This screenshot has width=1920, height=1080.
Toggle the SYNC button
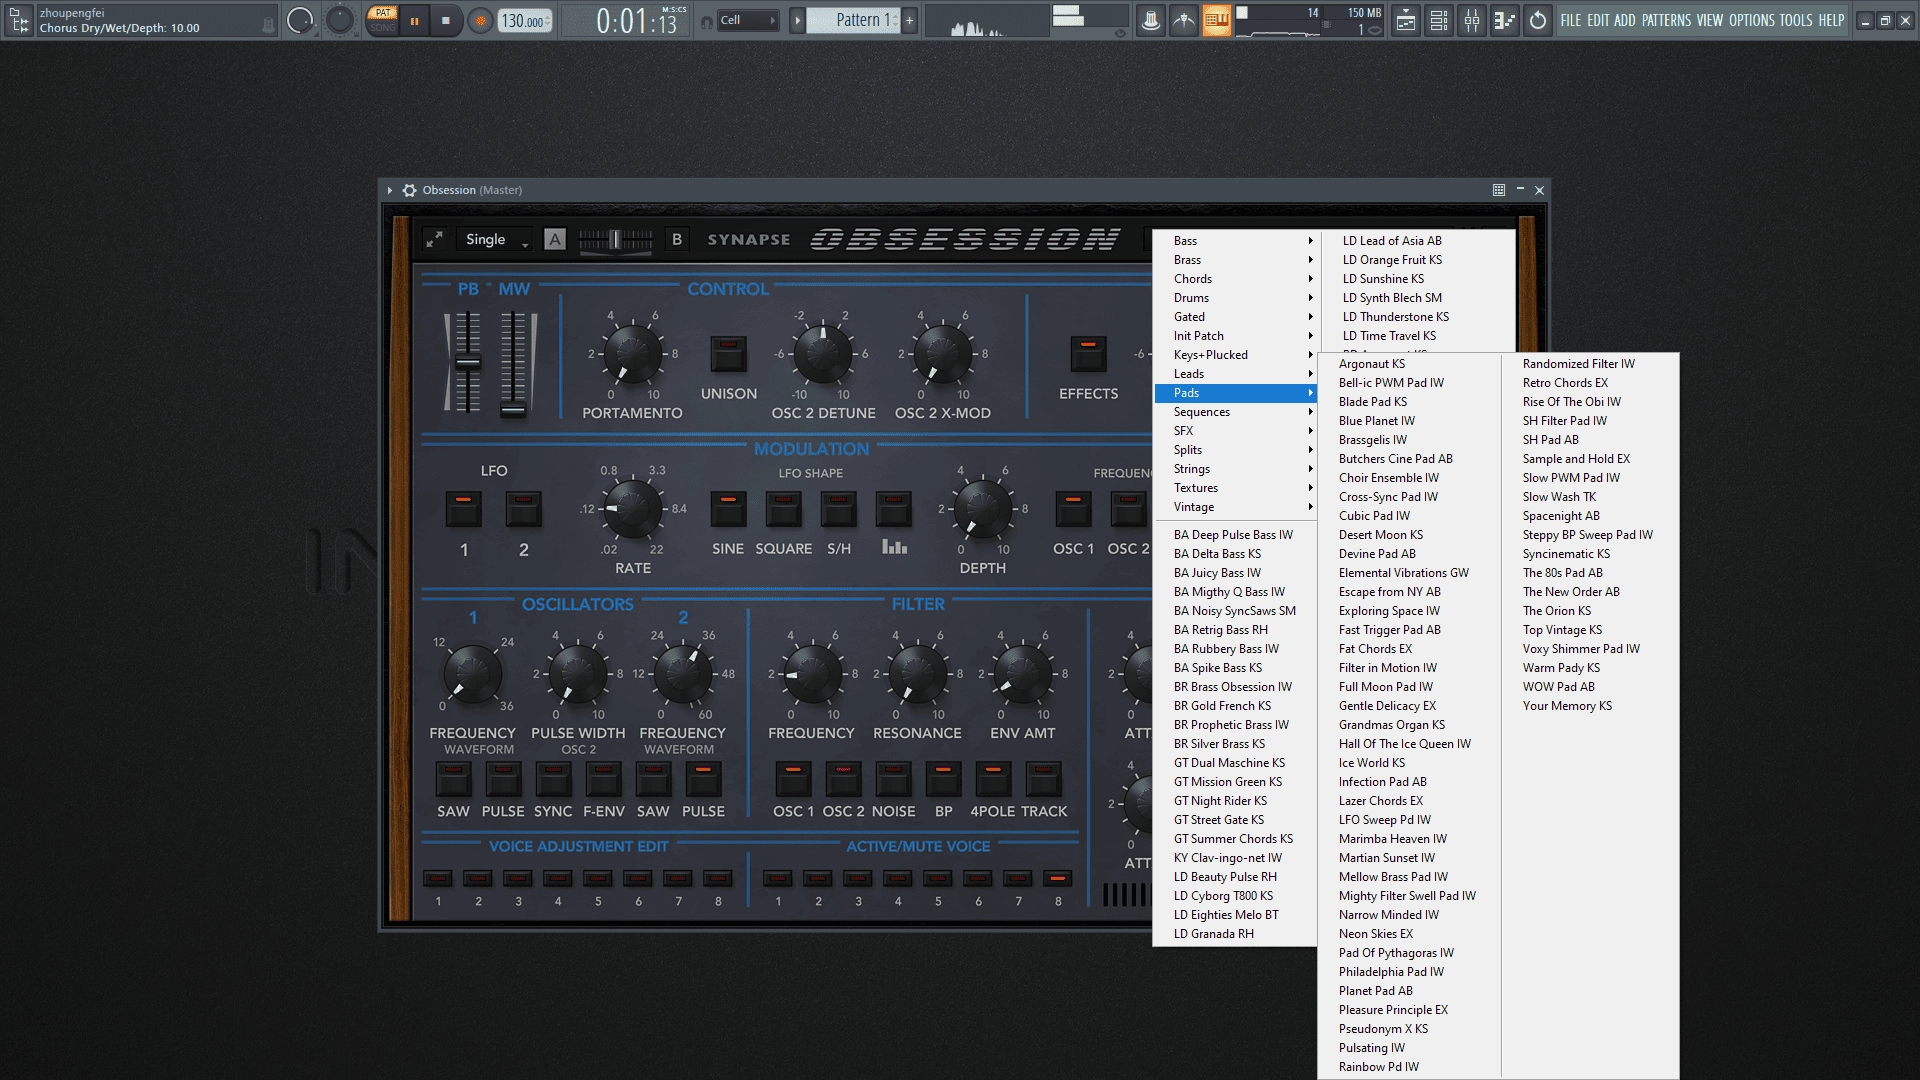point(553,779)
